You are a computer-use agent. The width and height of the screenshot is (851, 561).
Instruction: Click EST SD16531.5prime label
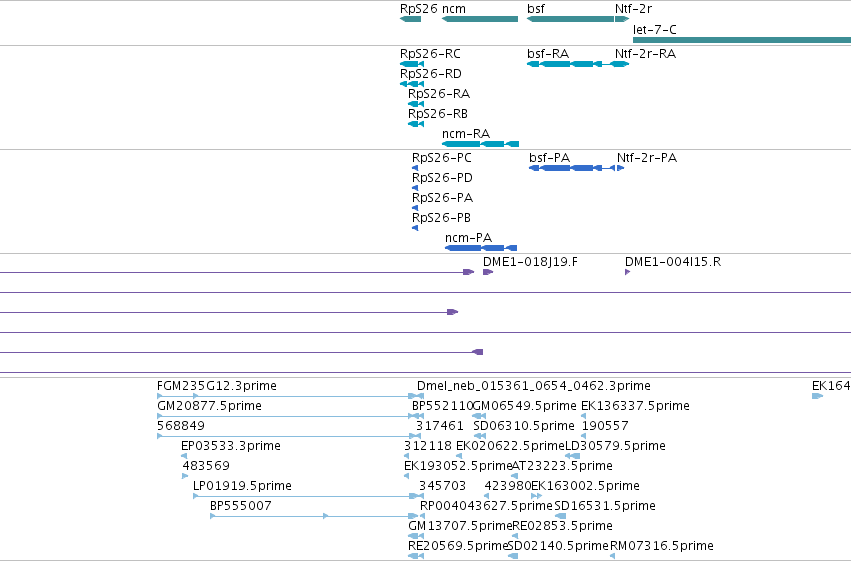(605, 506)
